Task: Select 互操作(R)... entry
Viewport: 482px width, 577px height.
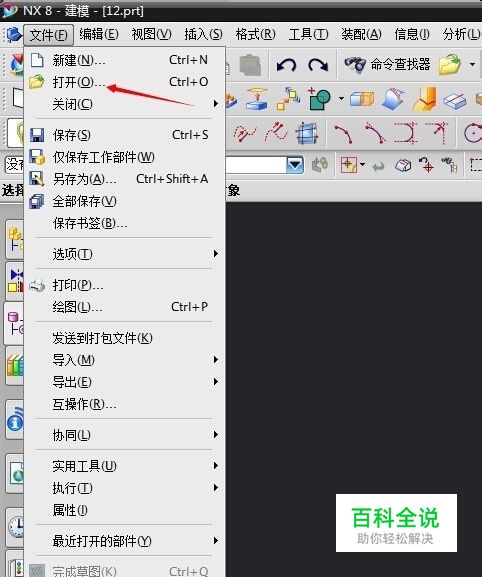Action: pyautogui.click(x=124, y=404)
